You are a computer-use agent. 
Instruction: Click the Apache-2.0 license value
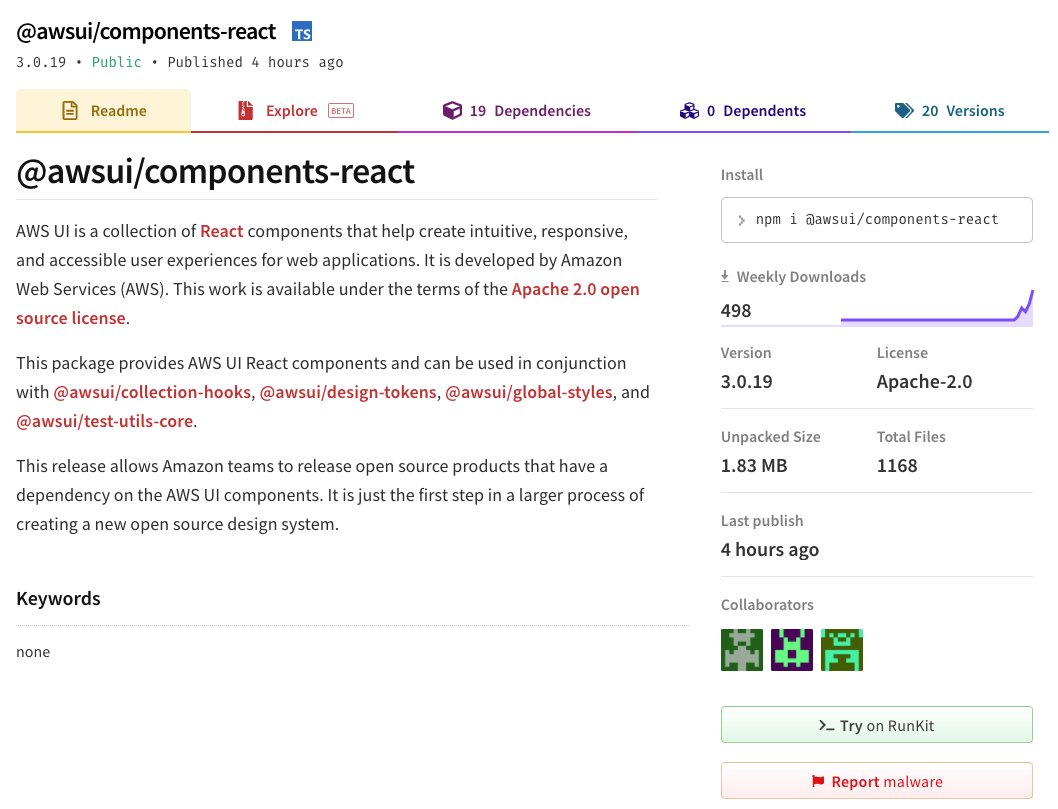924,382
